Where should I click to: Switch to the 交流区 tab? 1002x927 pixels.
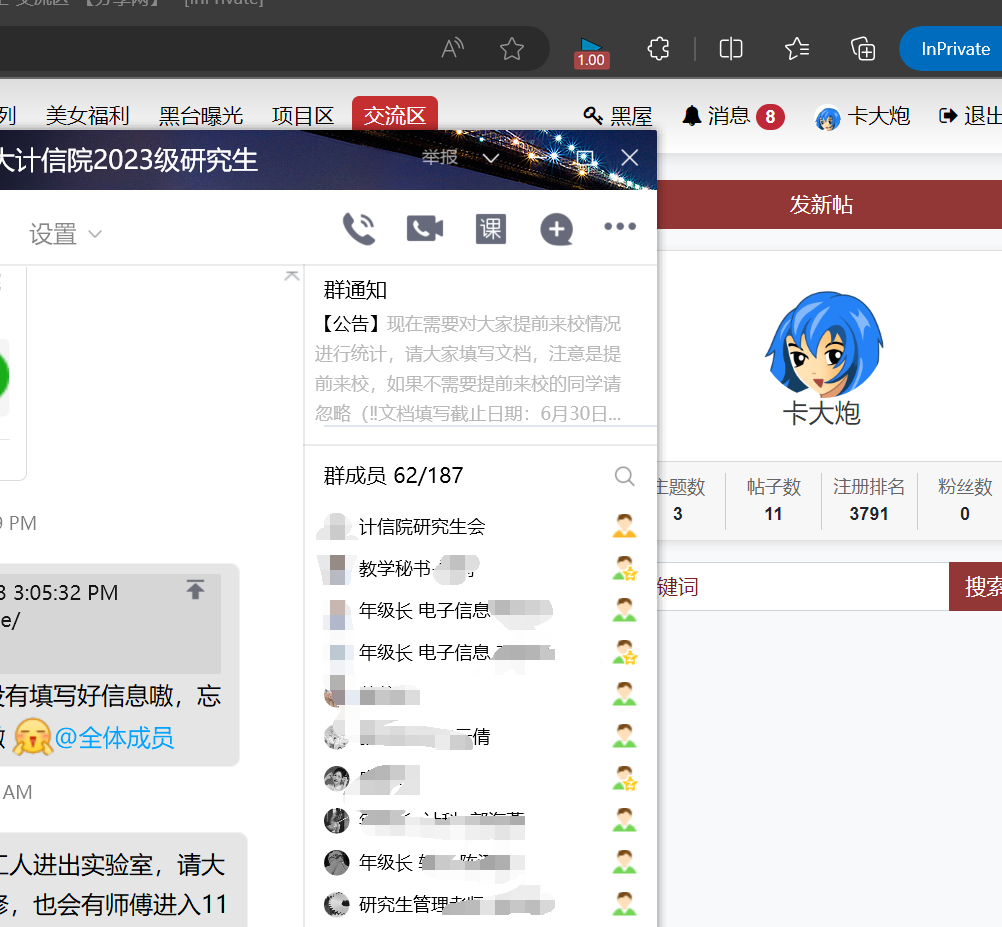point(394,116)
